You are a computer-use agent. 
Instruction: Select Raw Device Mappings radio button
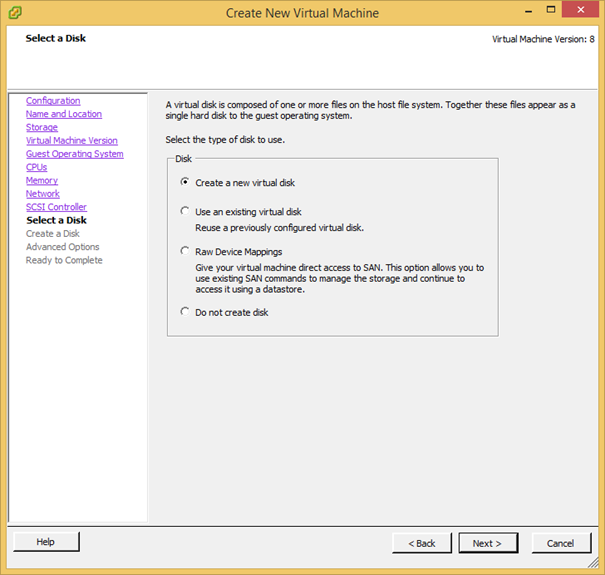pyautogui.click(x=185, y=251)
